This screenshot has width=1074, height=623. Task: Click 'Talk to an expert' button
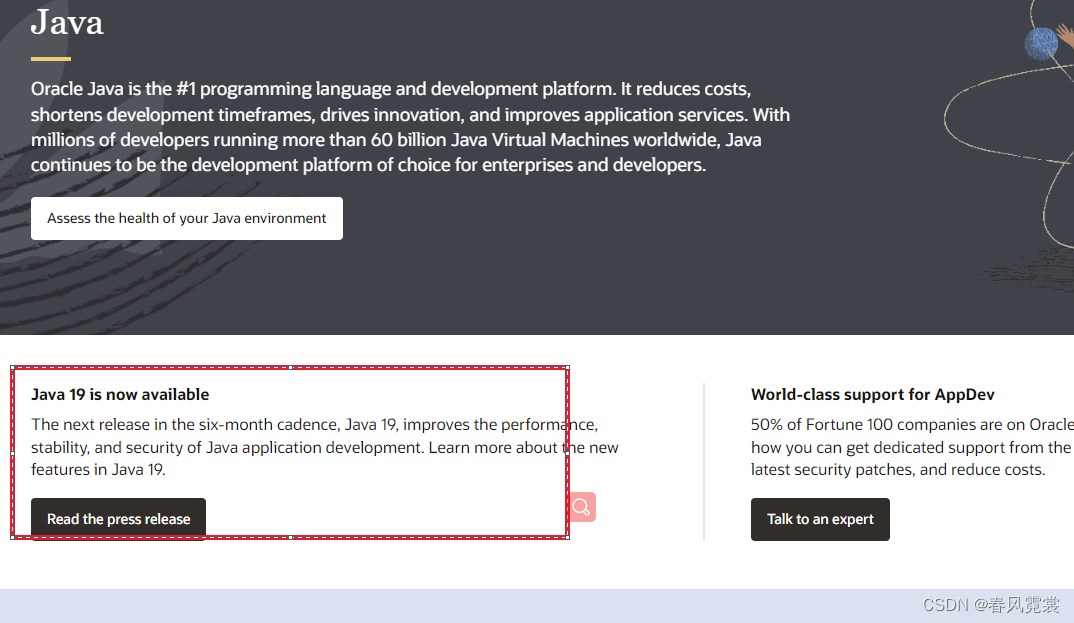[820, 519]
